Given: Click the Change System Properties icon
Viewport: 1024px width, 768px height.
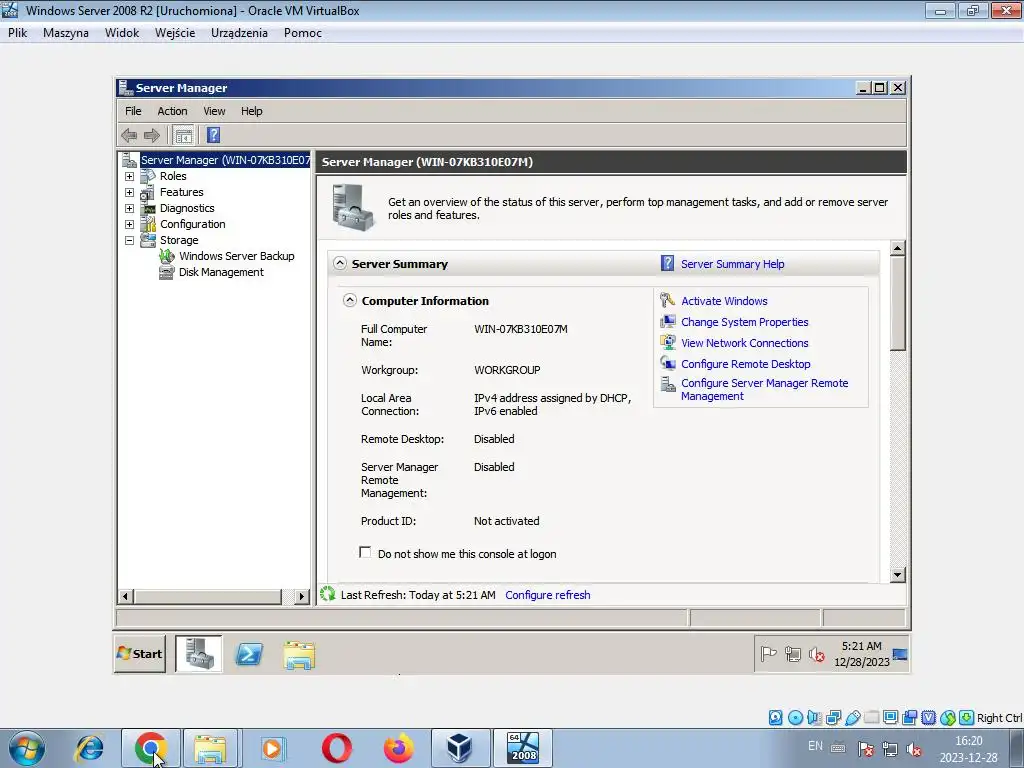Looking at the screenshot, I should [x=667, y=321].
